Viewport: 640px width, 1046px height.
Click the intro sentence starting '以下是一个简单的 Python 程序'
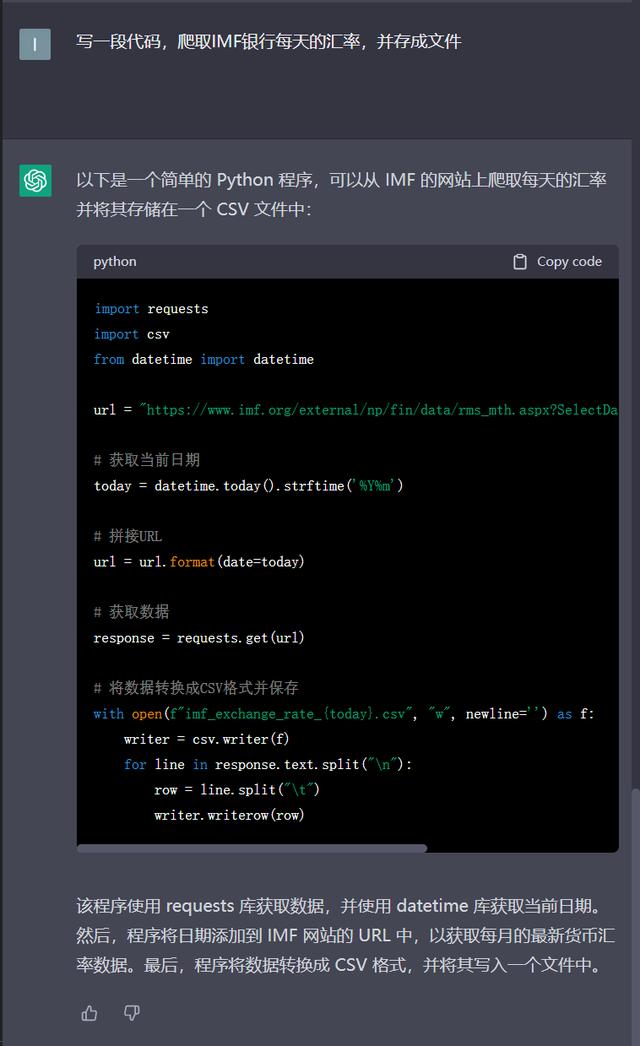(x=341, y=194)
